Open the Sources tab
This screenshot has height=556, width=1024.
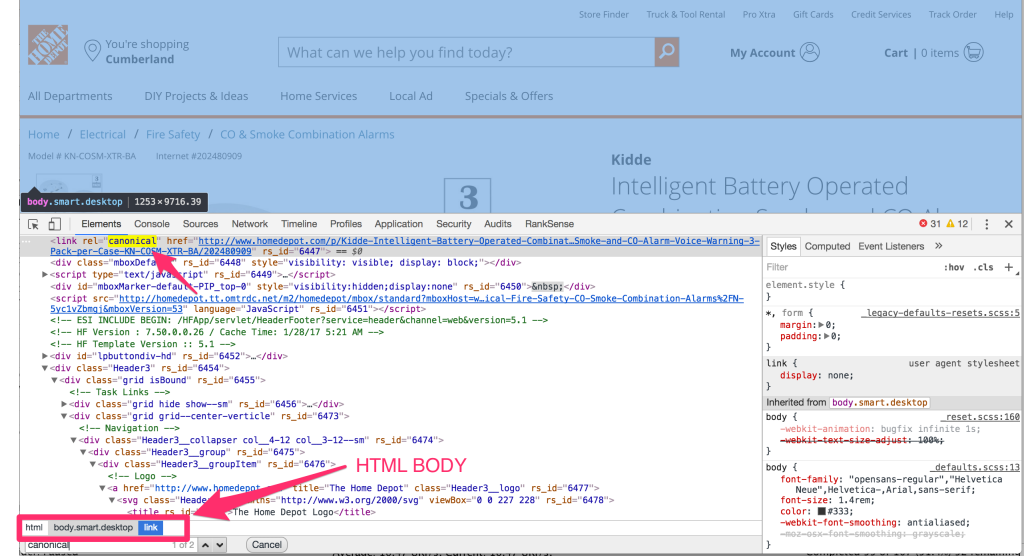(200, 224)
